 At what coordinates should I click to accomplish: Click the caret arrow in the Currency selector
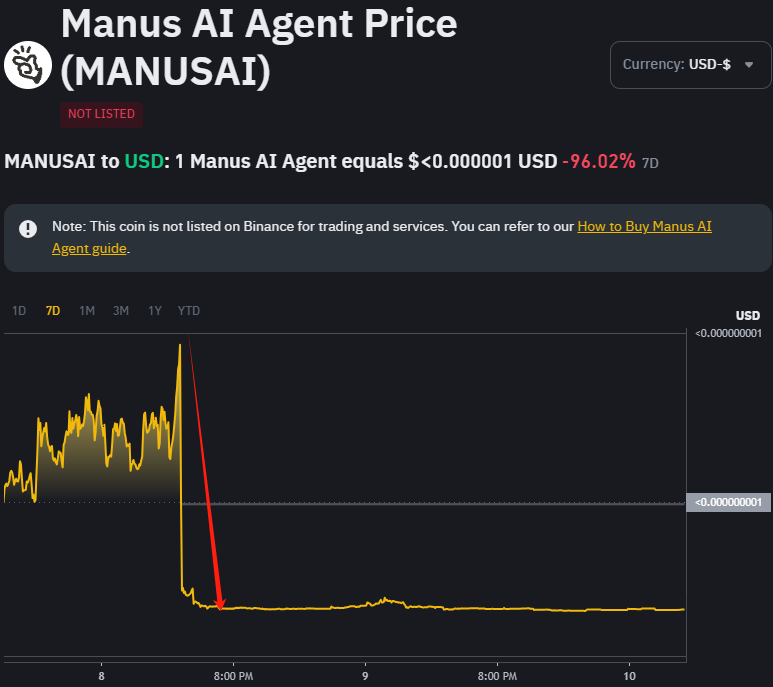pyautogui.click(x=749, y=65)
